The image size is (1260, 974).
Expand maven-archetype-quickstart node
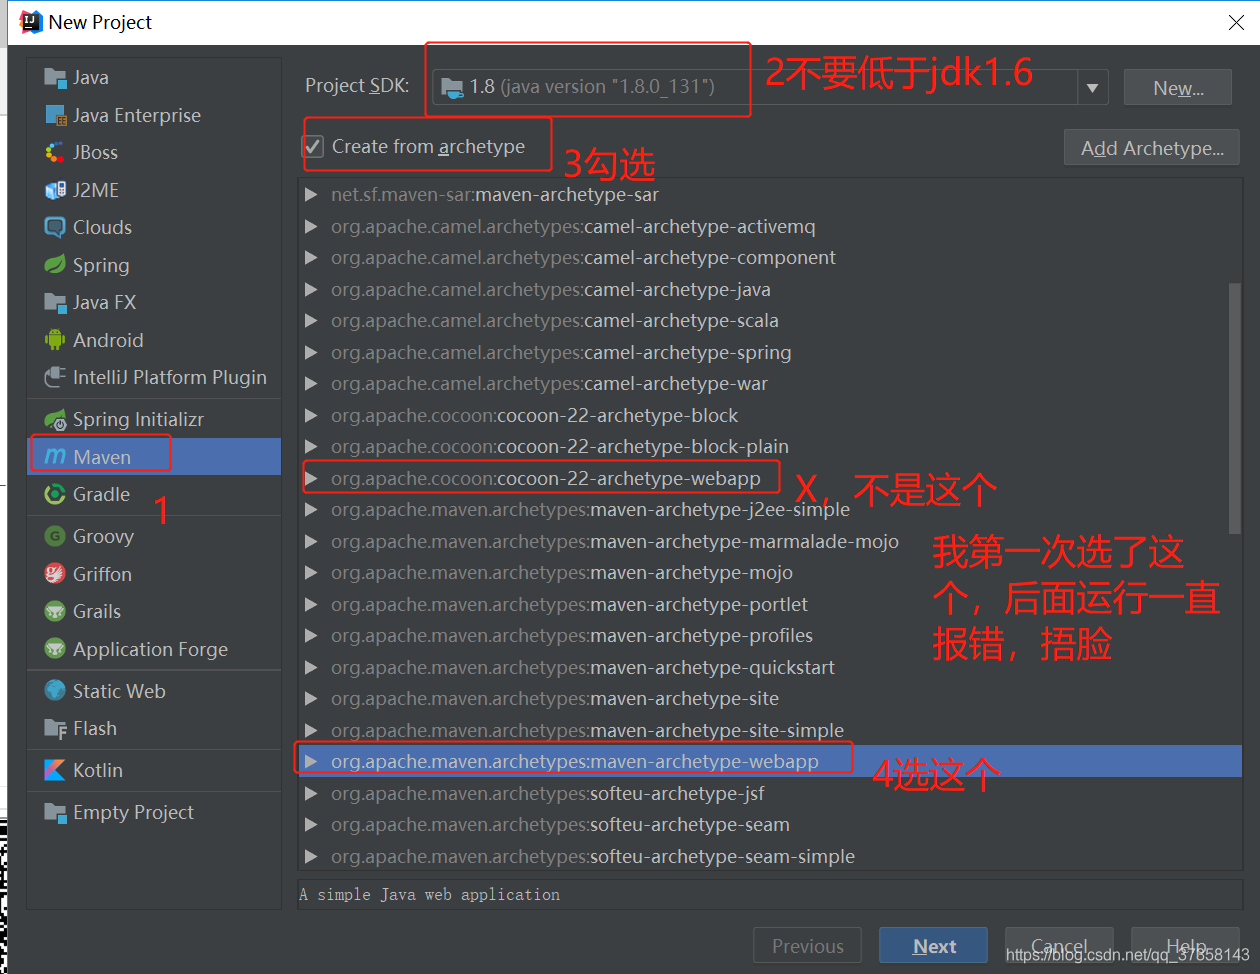click(311, 667)
